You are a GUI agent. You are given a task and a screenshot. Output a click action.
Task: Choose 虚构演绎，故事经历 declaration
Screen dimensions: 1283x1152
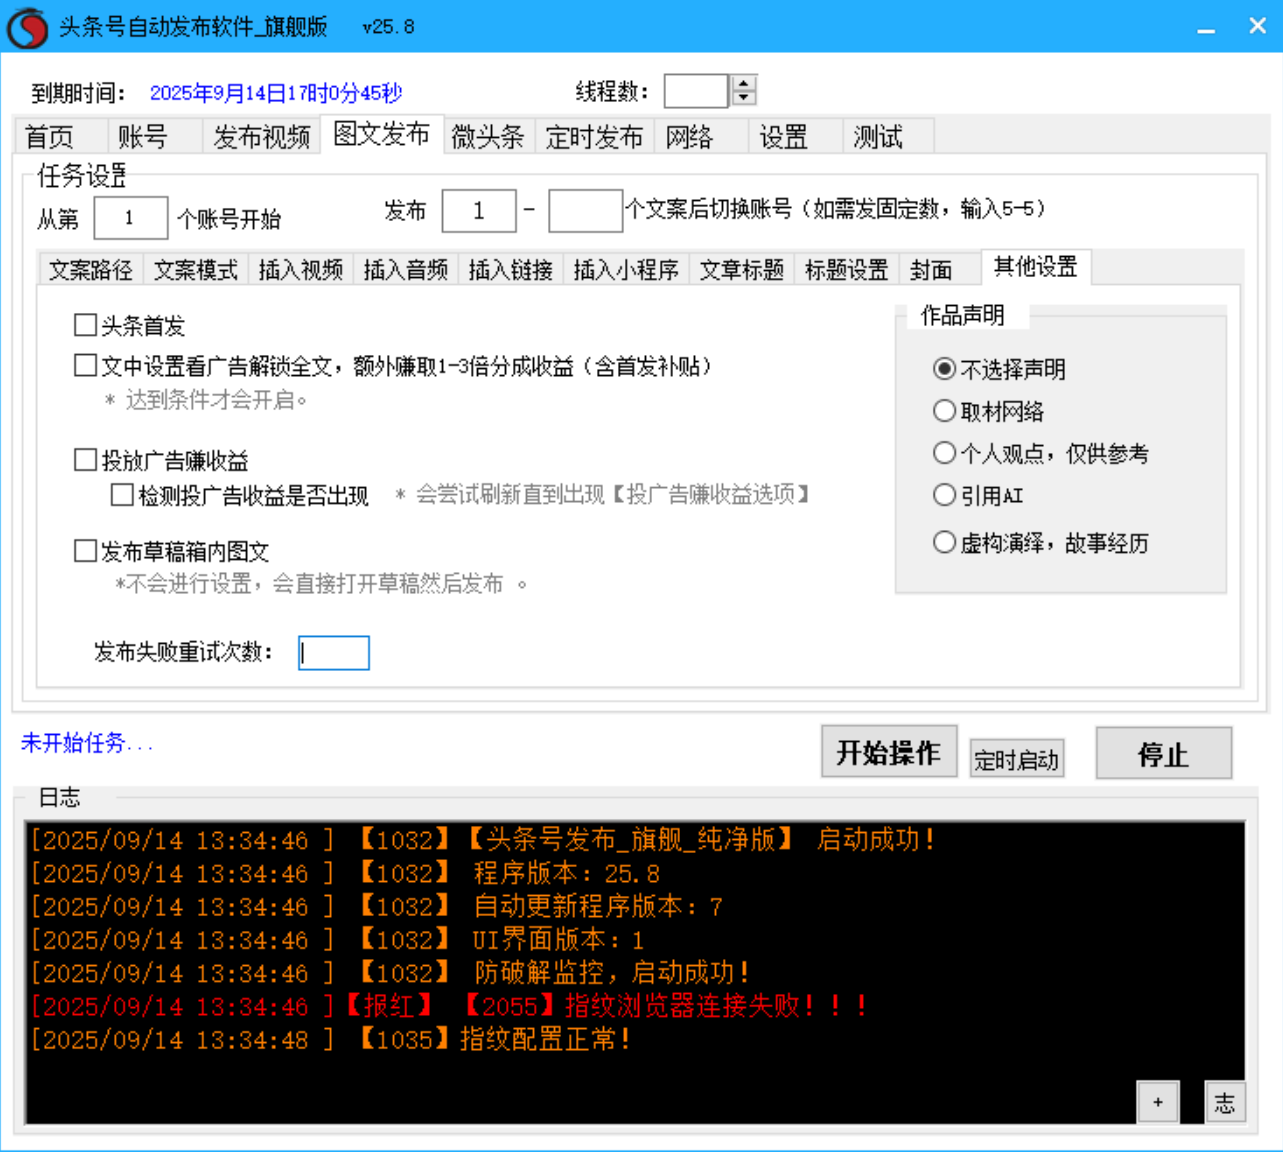[944, 541]
